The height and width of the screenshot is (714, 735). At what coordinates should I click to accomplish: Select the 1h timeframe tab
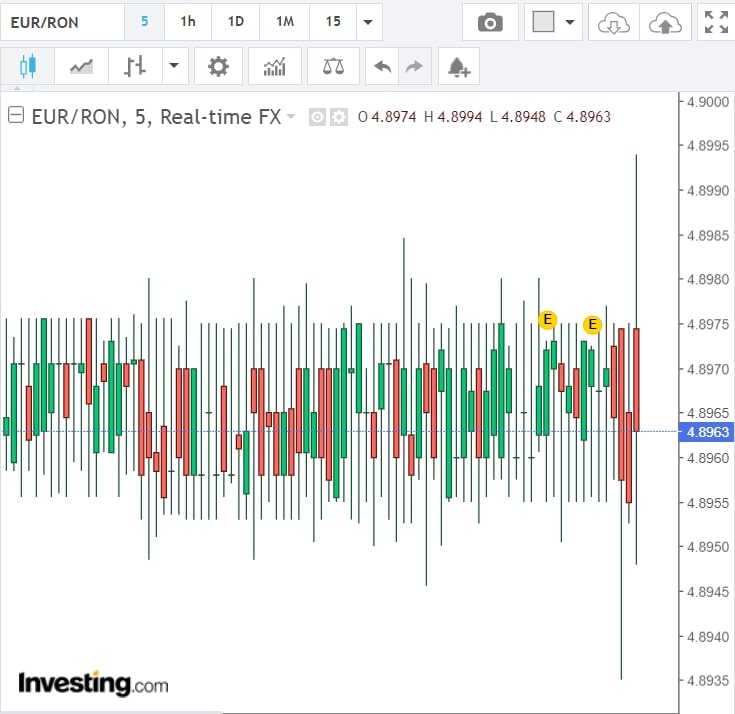pyautogui.click(x=188, y=22)
